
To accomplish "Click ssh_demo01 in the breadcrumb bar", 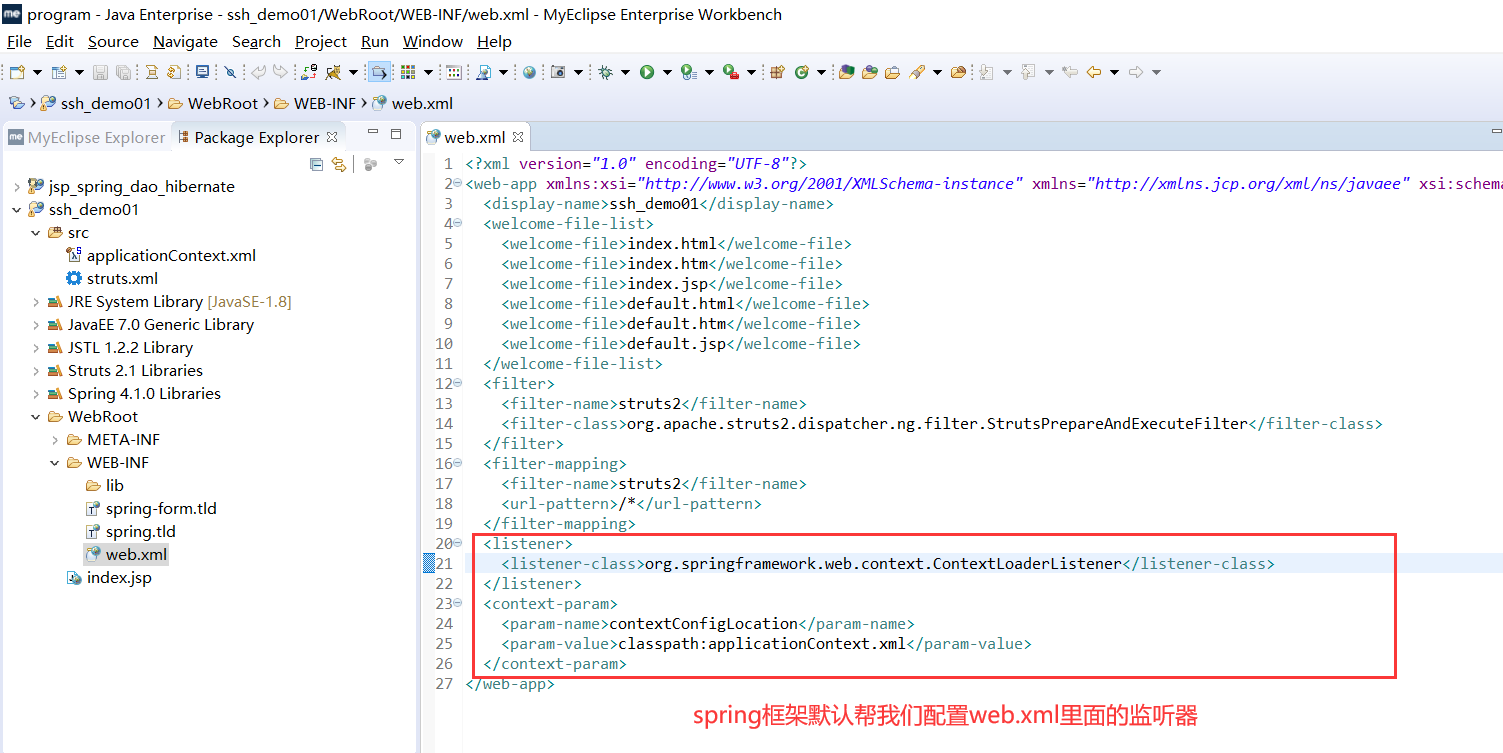I will click(104, 102).
